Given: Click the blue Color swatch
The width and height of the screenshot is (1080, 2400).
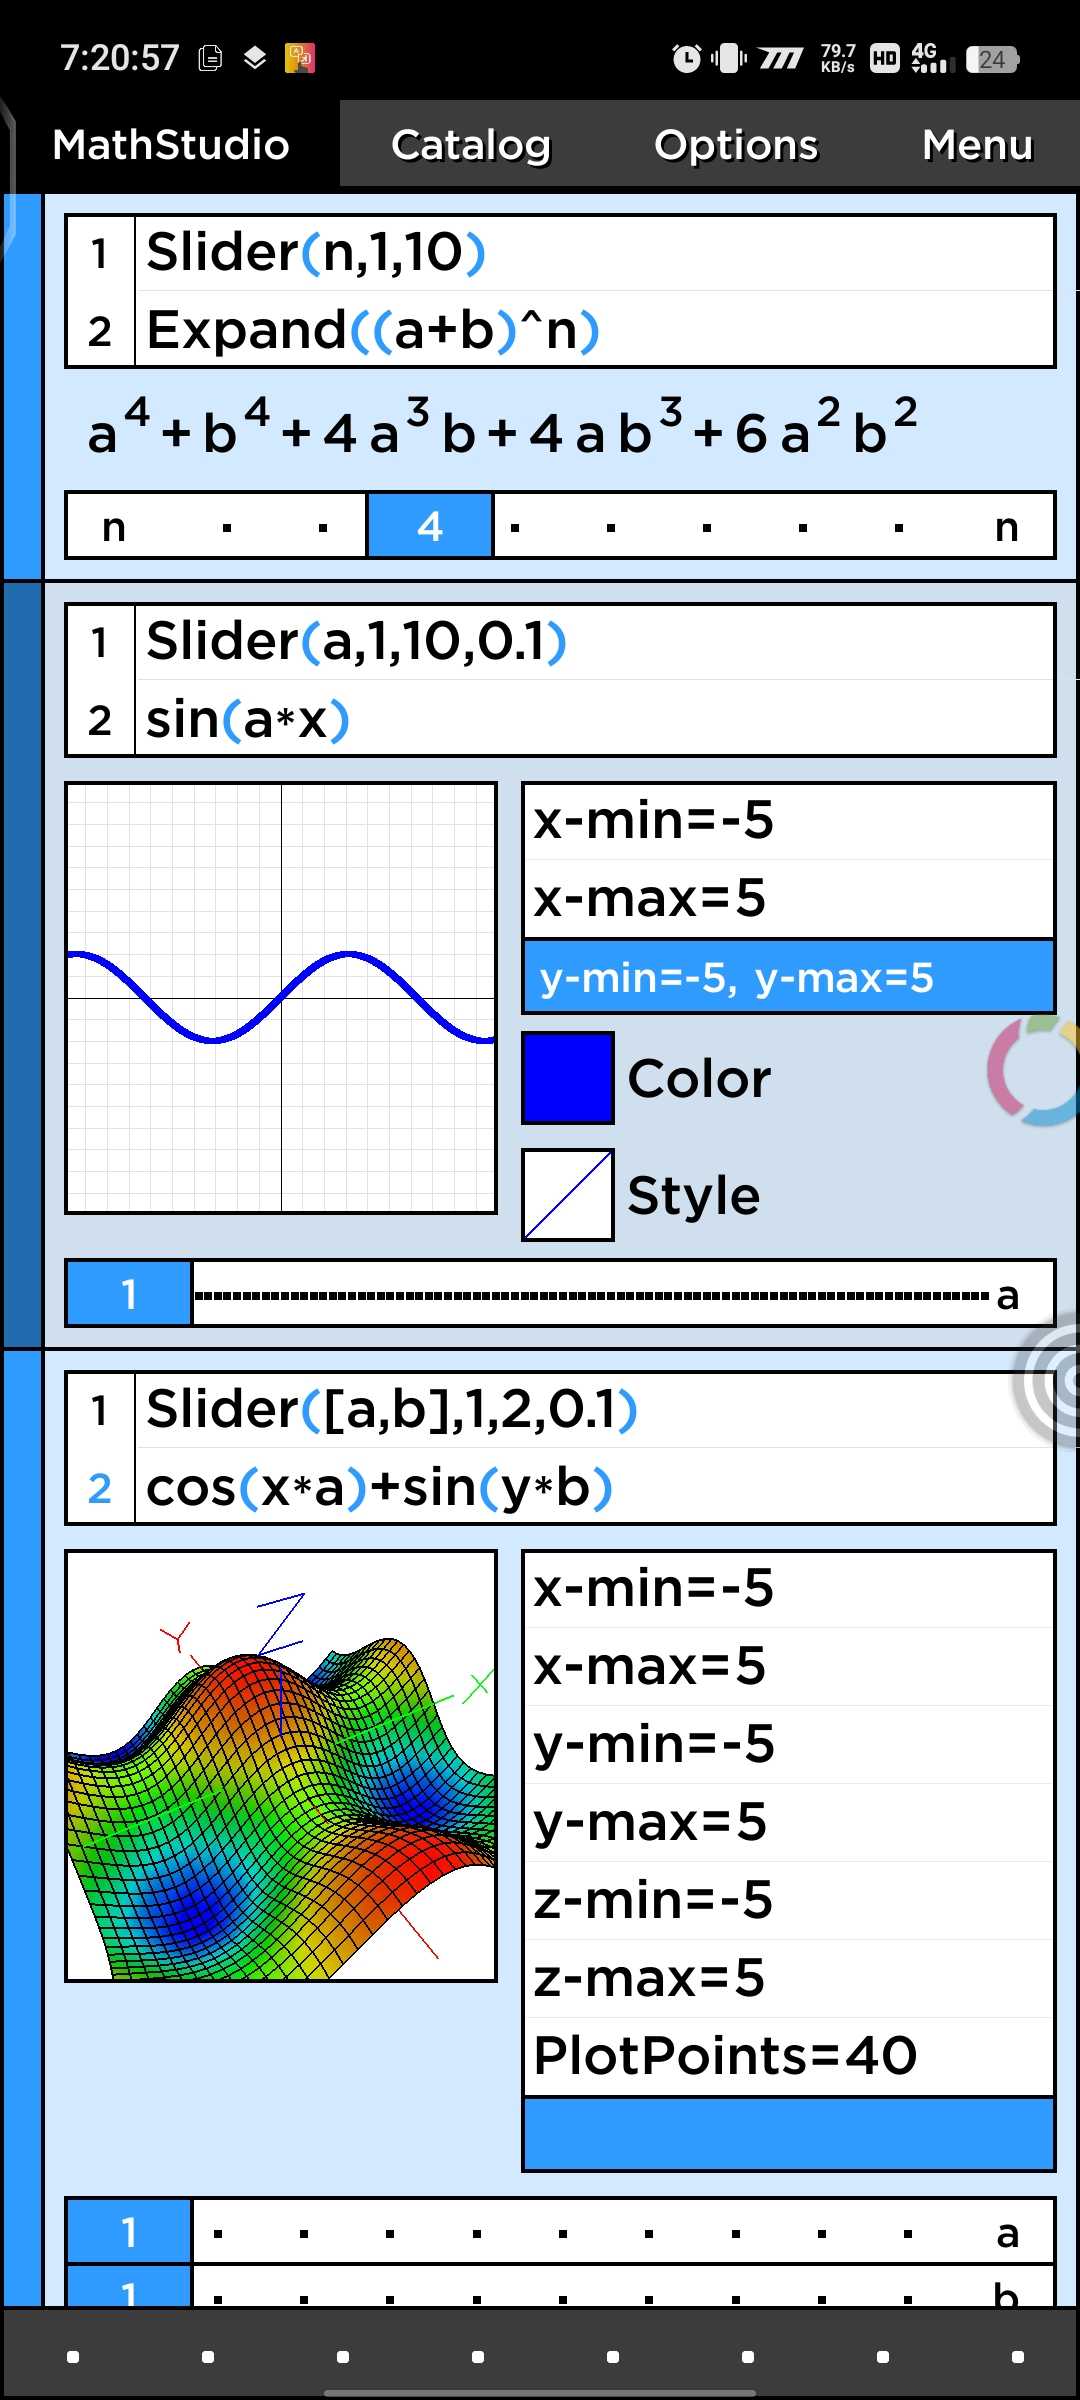Looking at the screenshot, I should 567,1078.
